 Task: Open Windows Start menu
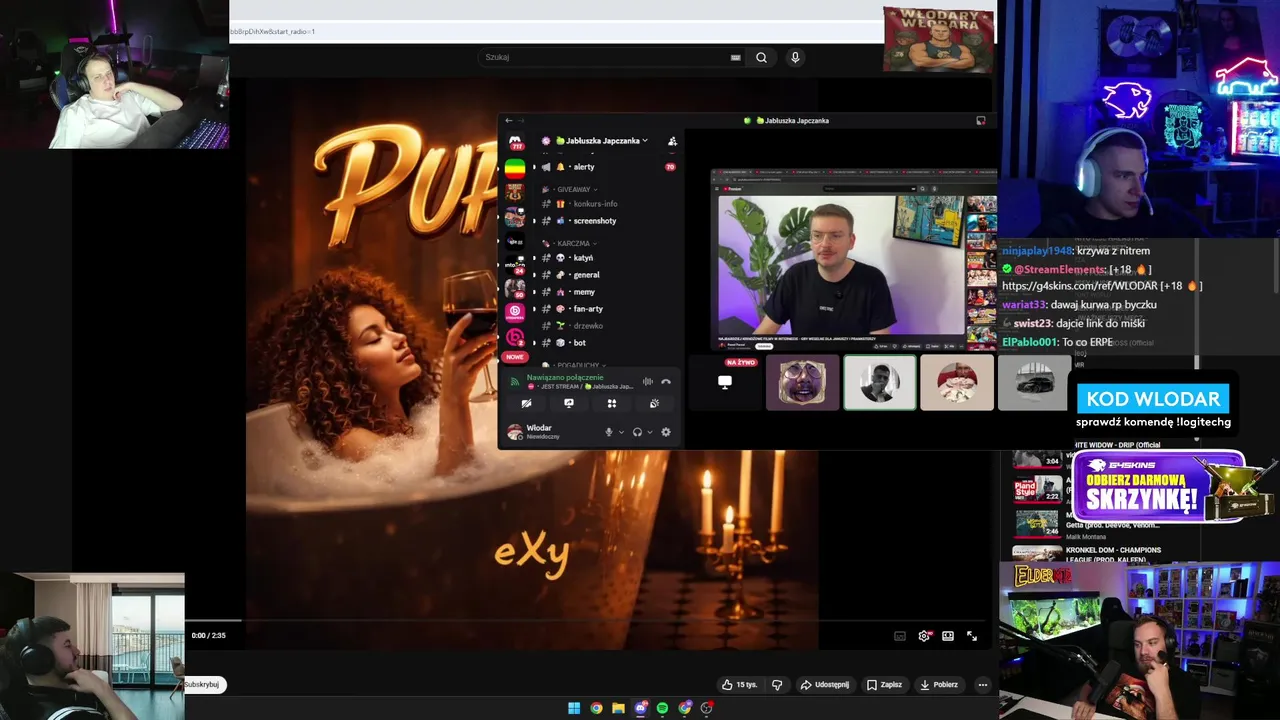574,708
